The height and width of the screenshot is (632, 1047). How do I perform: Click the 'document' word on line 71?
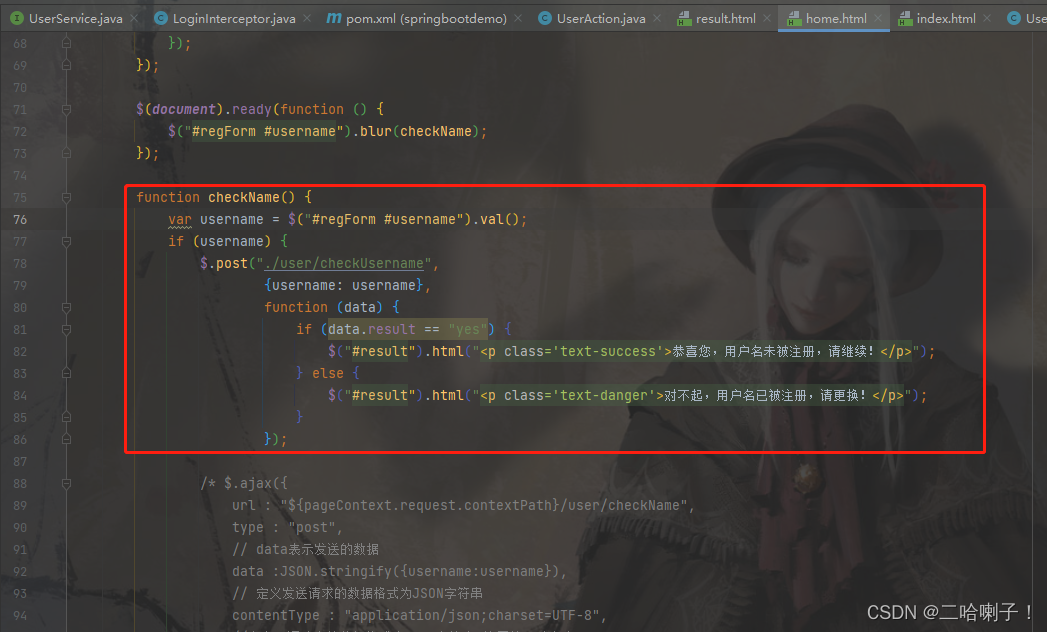[184, 109]
